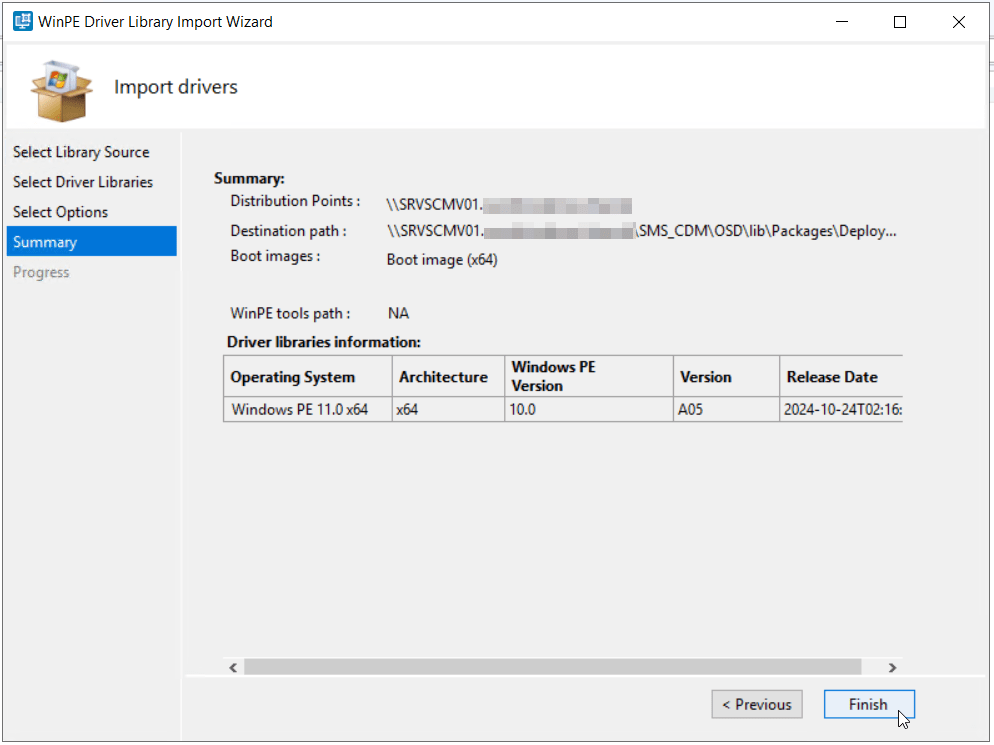This screenshot has width=994, height=745.
Task: Click the Windows PE Version column header
Action: click(x=553, y=376)
